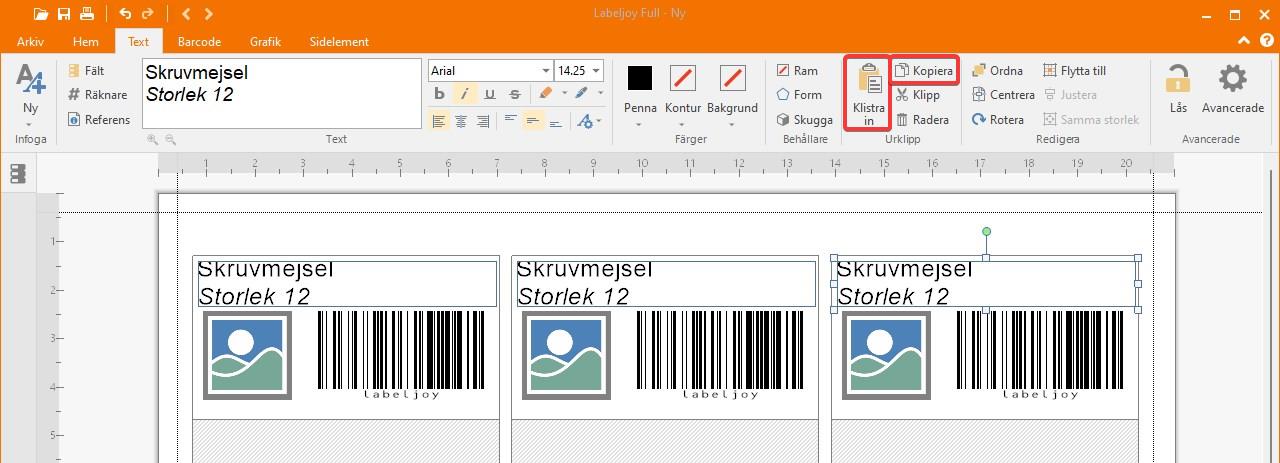Click inside the Skruvmejsel text editor box
This screenshot has width=1280, height=463.
tap(282, 93)
